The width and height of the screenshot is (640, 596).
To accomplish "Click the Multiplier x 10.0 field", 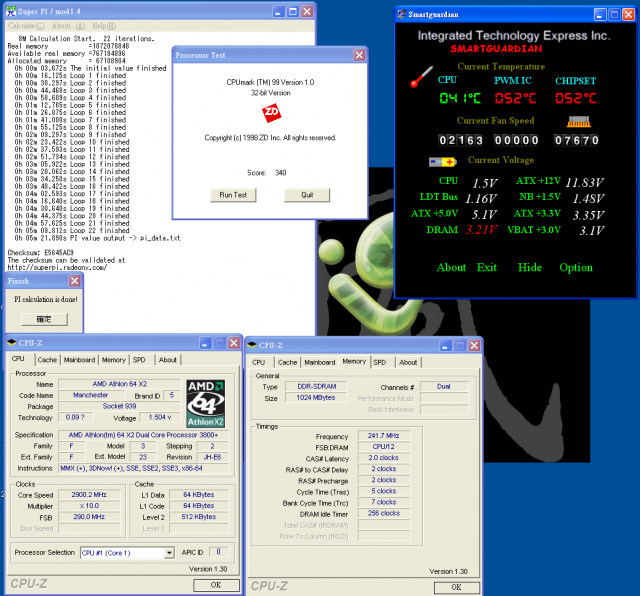I will (89, 506).
